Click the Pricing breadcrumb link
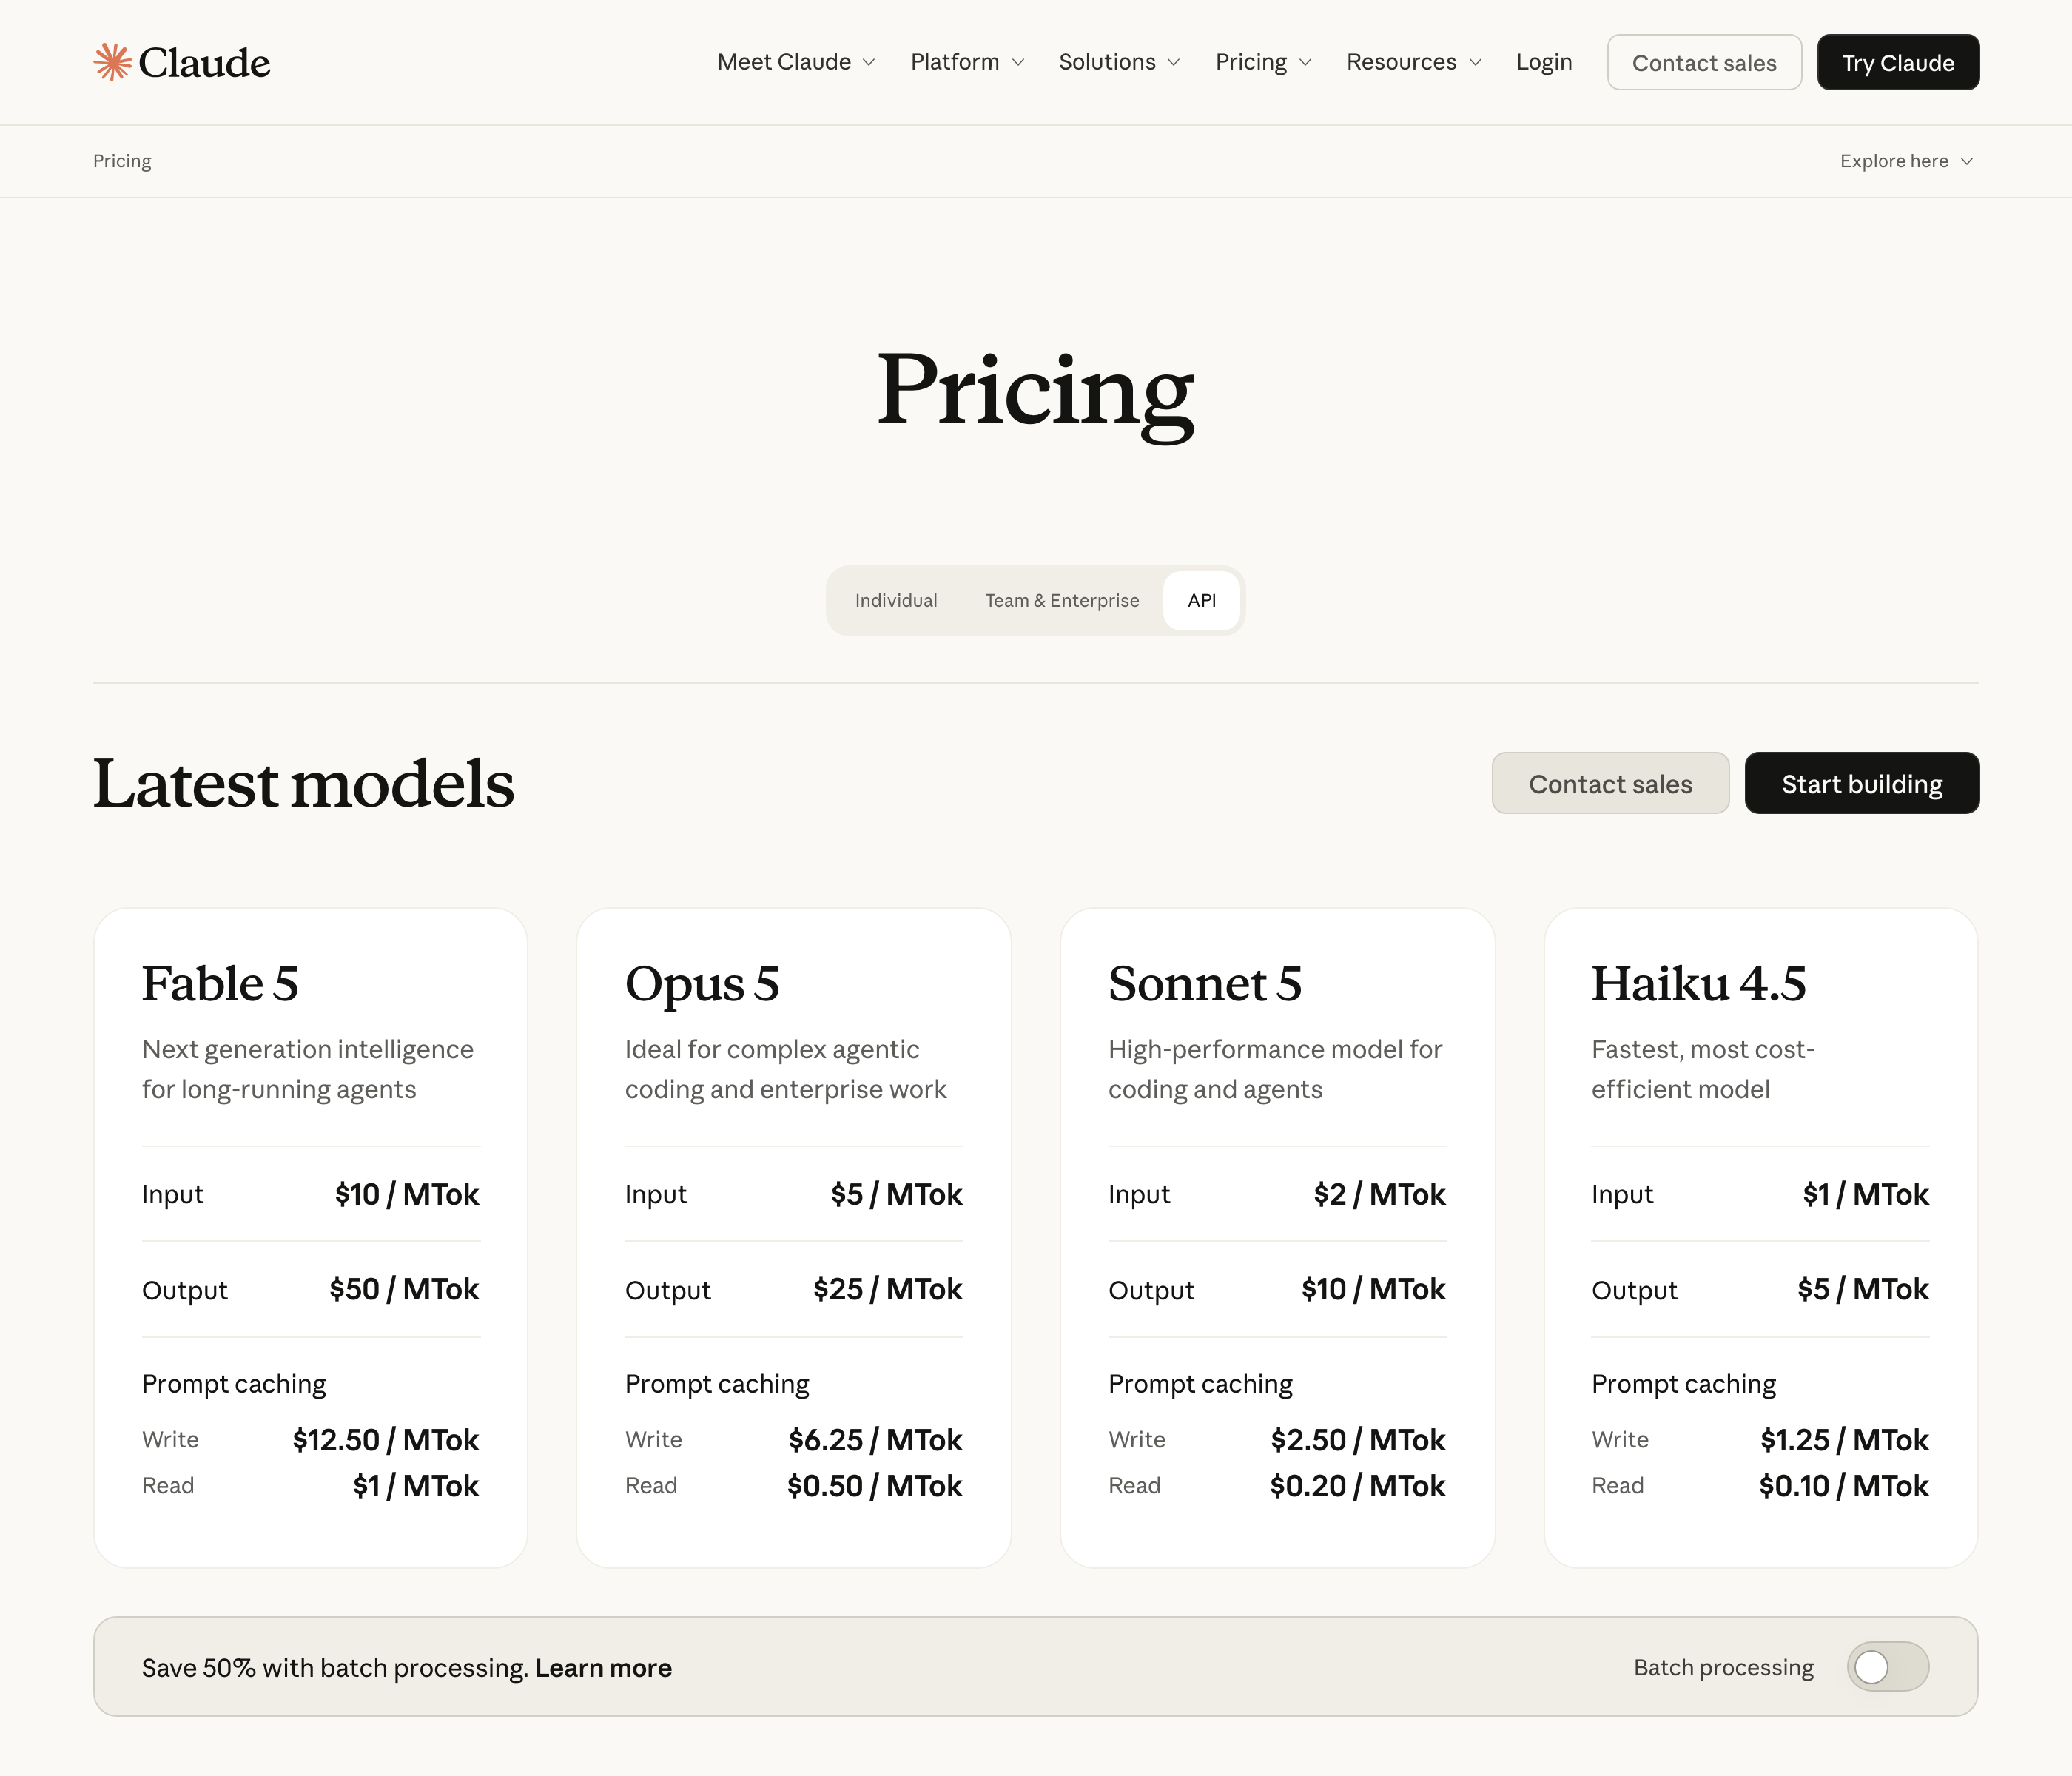The width and height of the screenshot is (2072, 1776). point(122,161)
